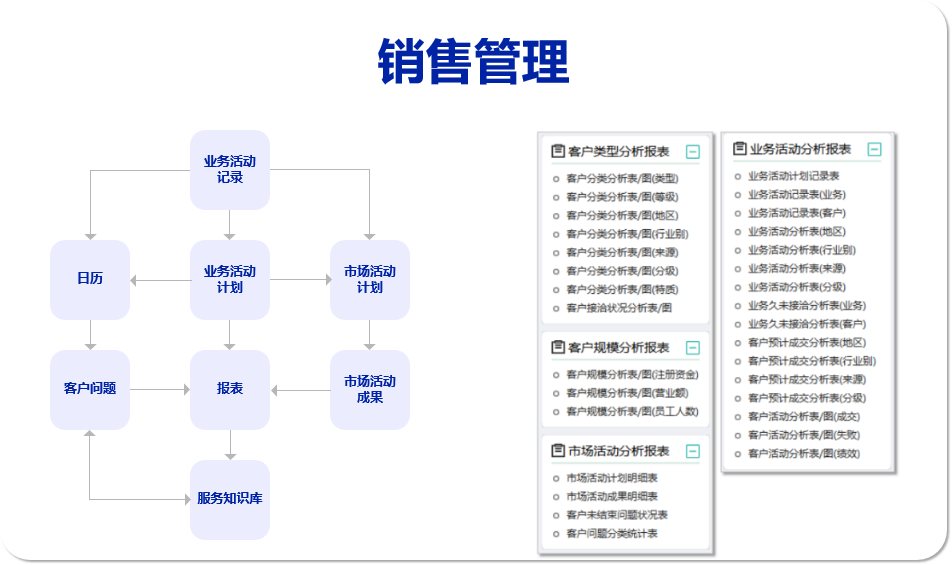The height and width of the screenshot is (565, 952).
Task: Collapse the 市场活动分析报表 panel
Action: click(x=693, y=451)
